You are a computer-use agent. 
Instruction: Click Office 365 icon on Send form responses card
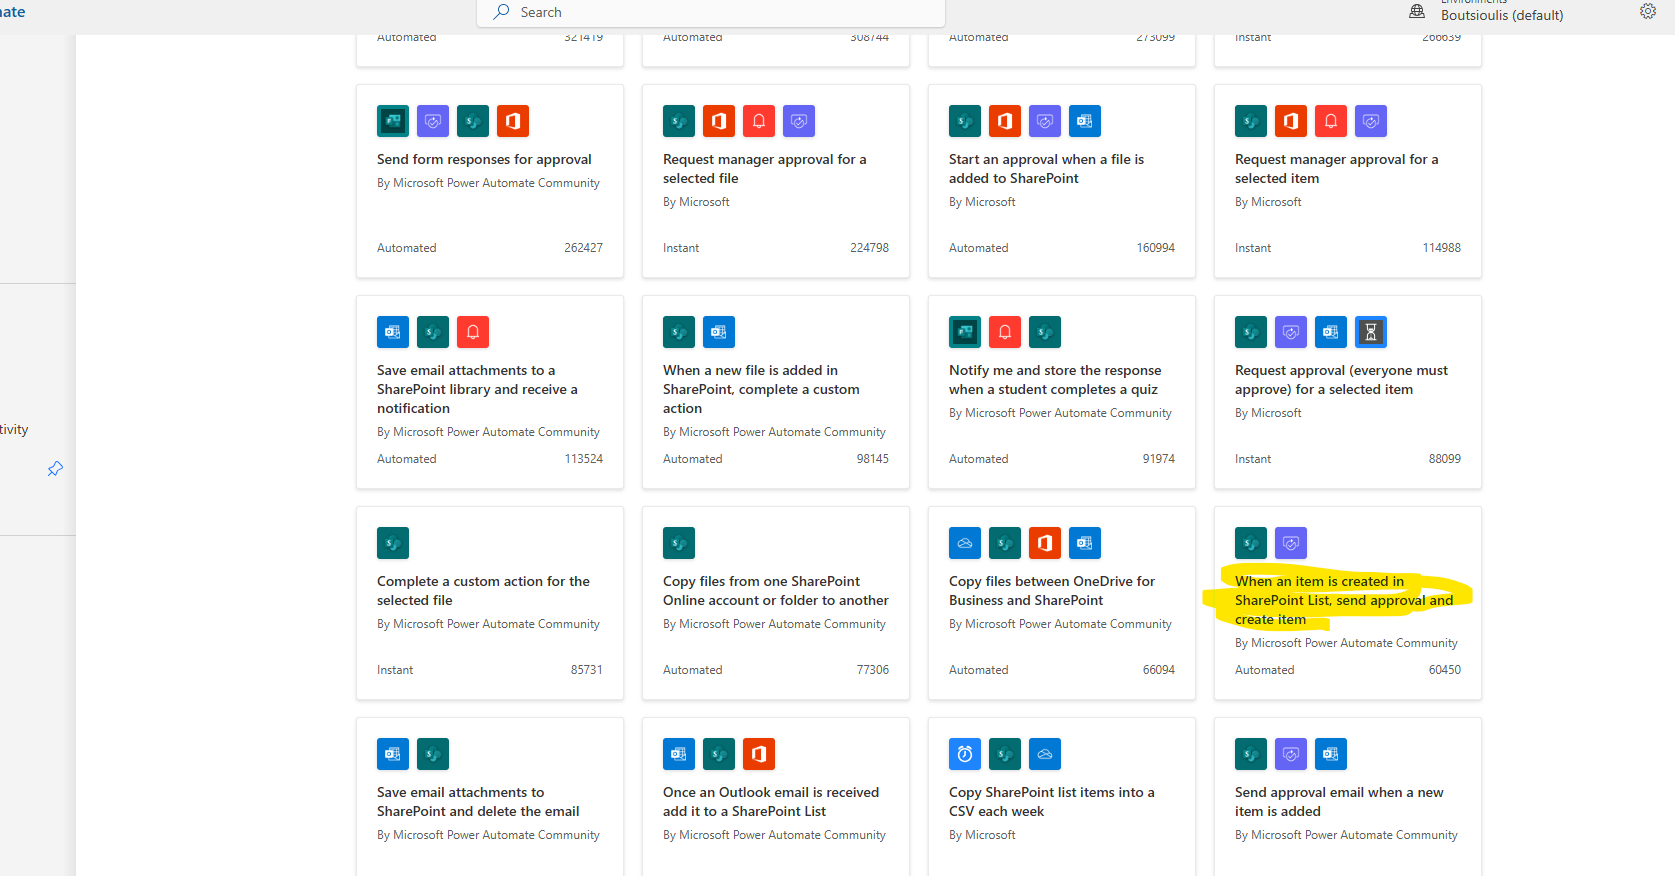pyautogui.click(x=513, y=121)
